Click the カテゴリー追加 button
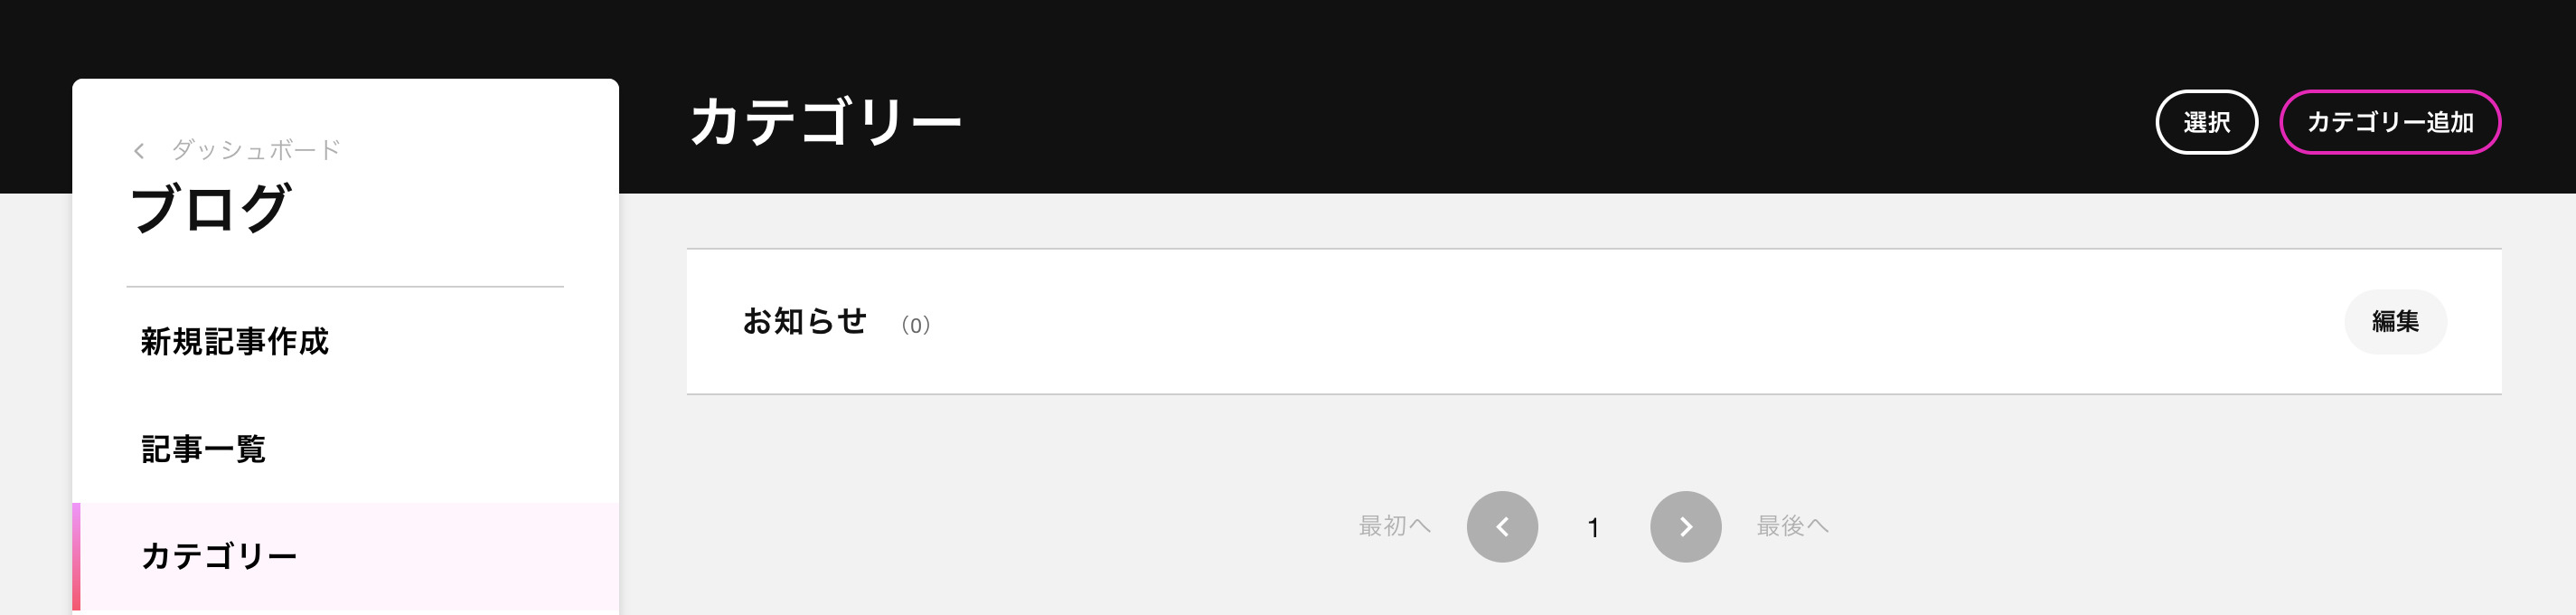2576x615 pixels. tap(2389, 122)
